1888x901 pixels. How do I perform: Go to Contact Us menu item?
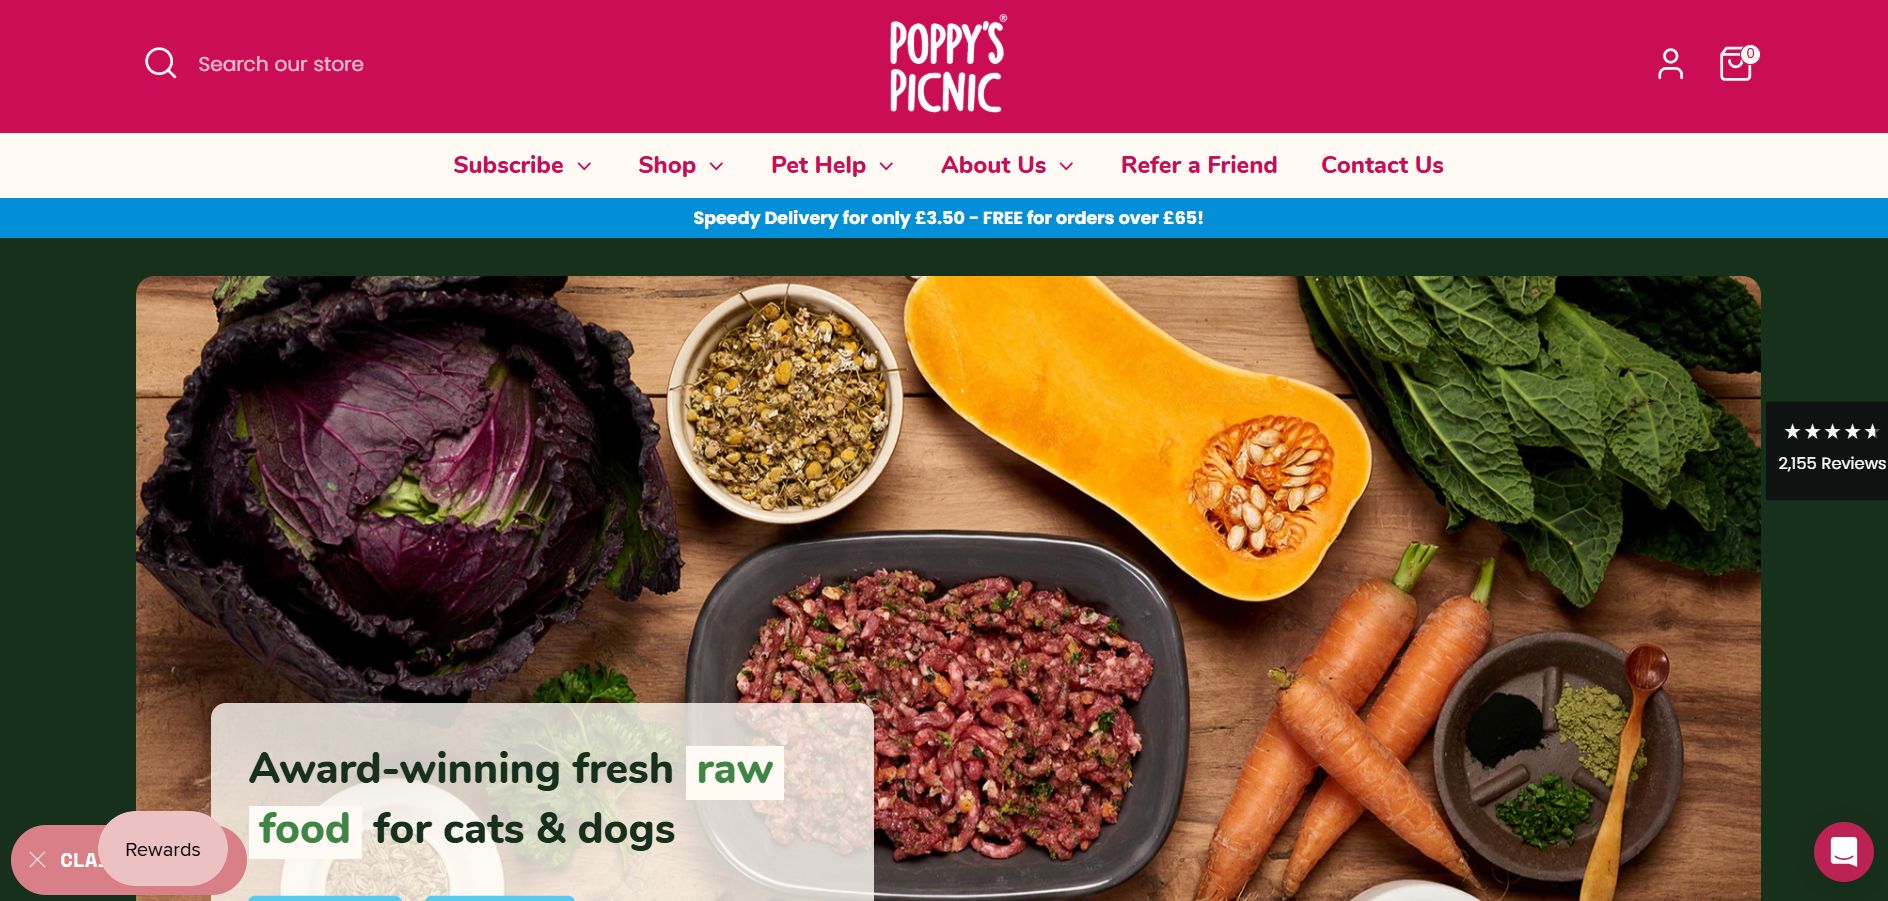point(1382,165)
